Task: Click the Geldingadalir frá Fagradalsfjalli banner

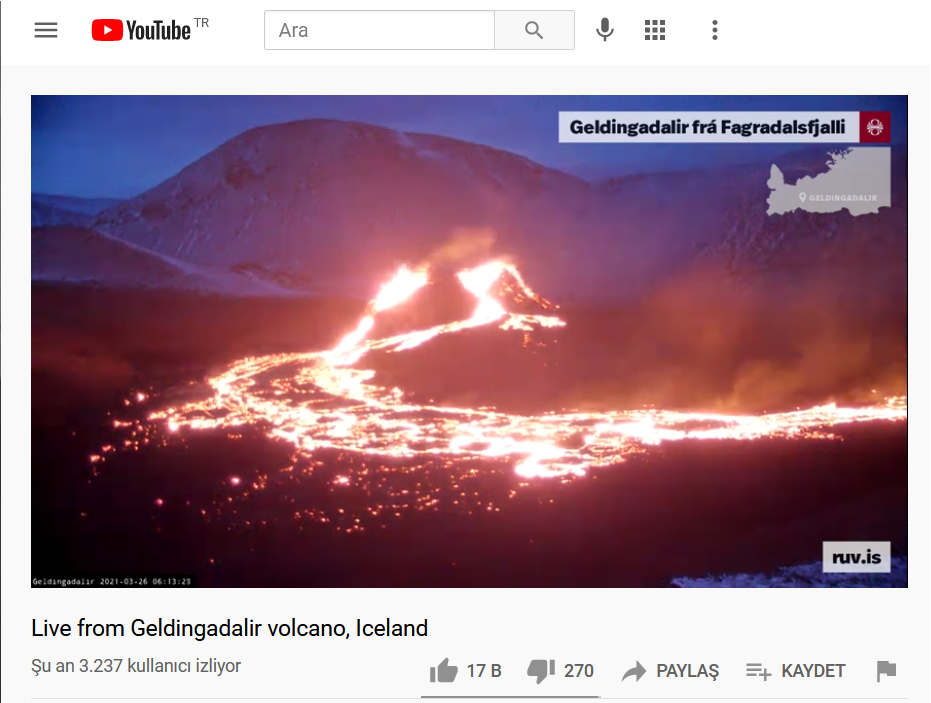Action: tap(724, 127)
